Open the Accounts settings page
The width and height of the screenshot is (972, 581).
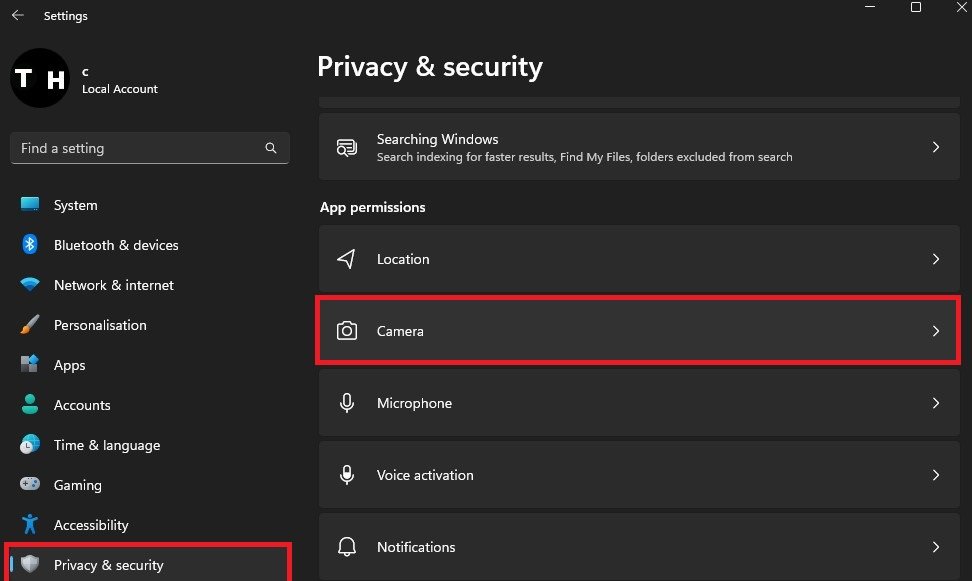pyautogui.click(x=82, y=405)
